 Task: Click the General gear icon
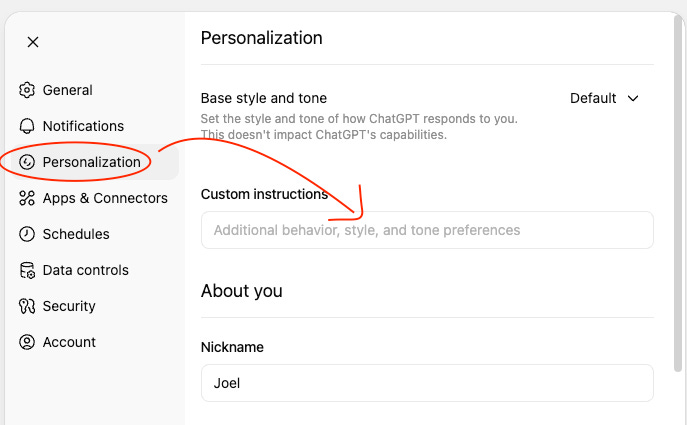(x=27, y=90)
